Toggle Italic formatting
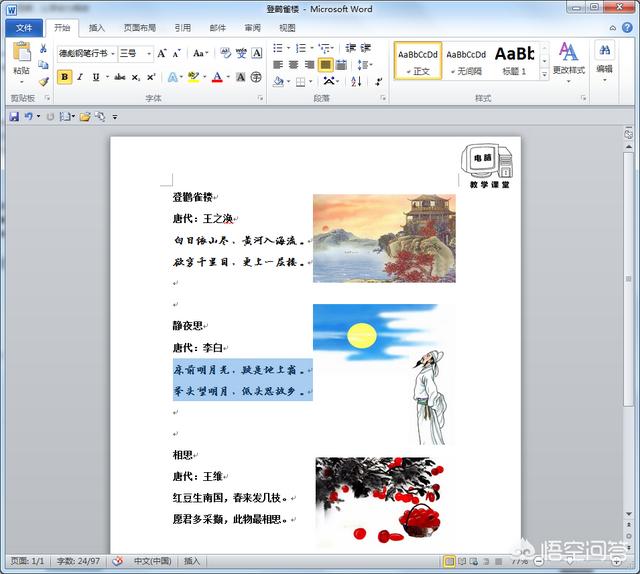This screenshot has height=574, width=640. [80, 77]
